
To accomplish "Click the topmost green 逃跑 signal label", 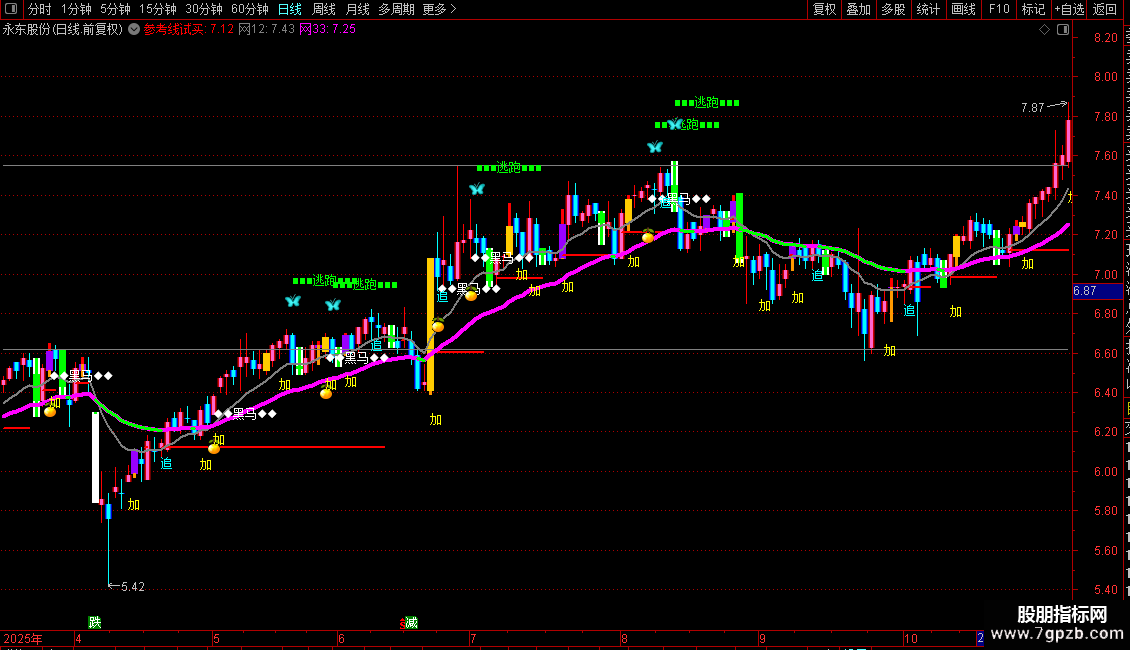I will [706, 102].
